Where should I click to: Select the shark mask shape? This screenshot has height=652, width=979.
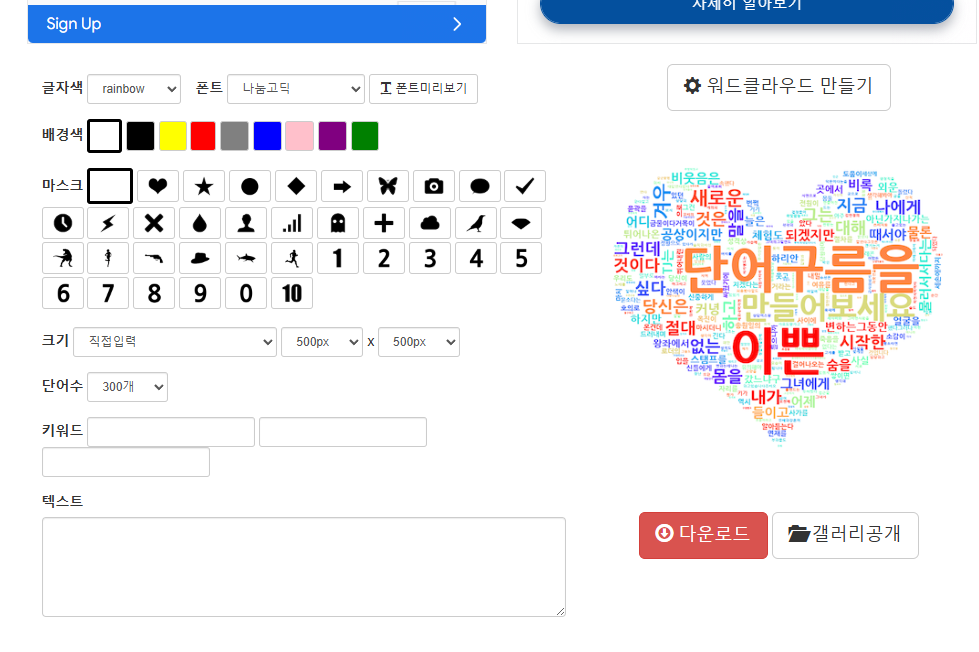point(245,258)
